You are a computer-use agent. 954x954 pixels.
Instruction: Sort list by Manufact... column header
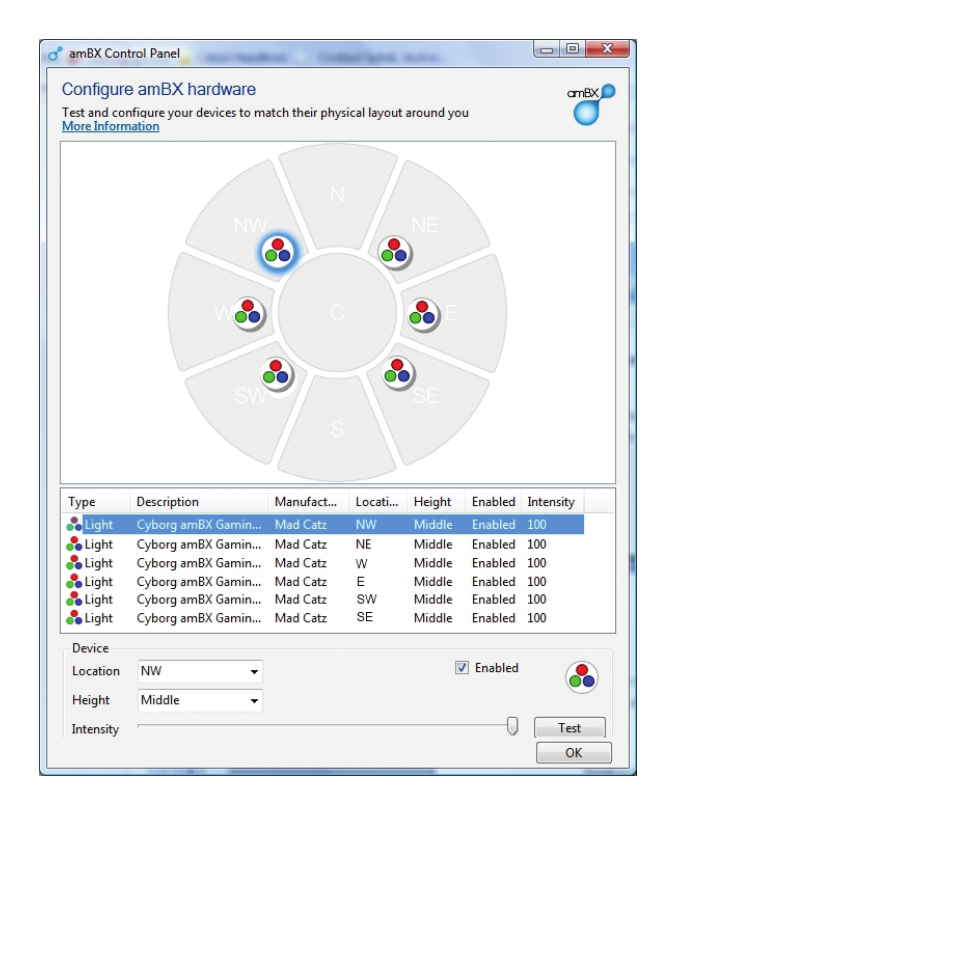(x=308, y=502)
